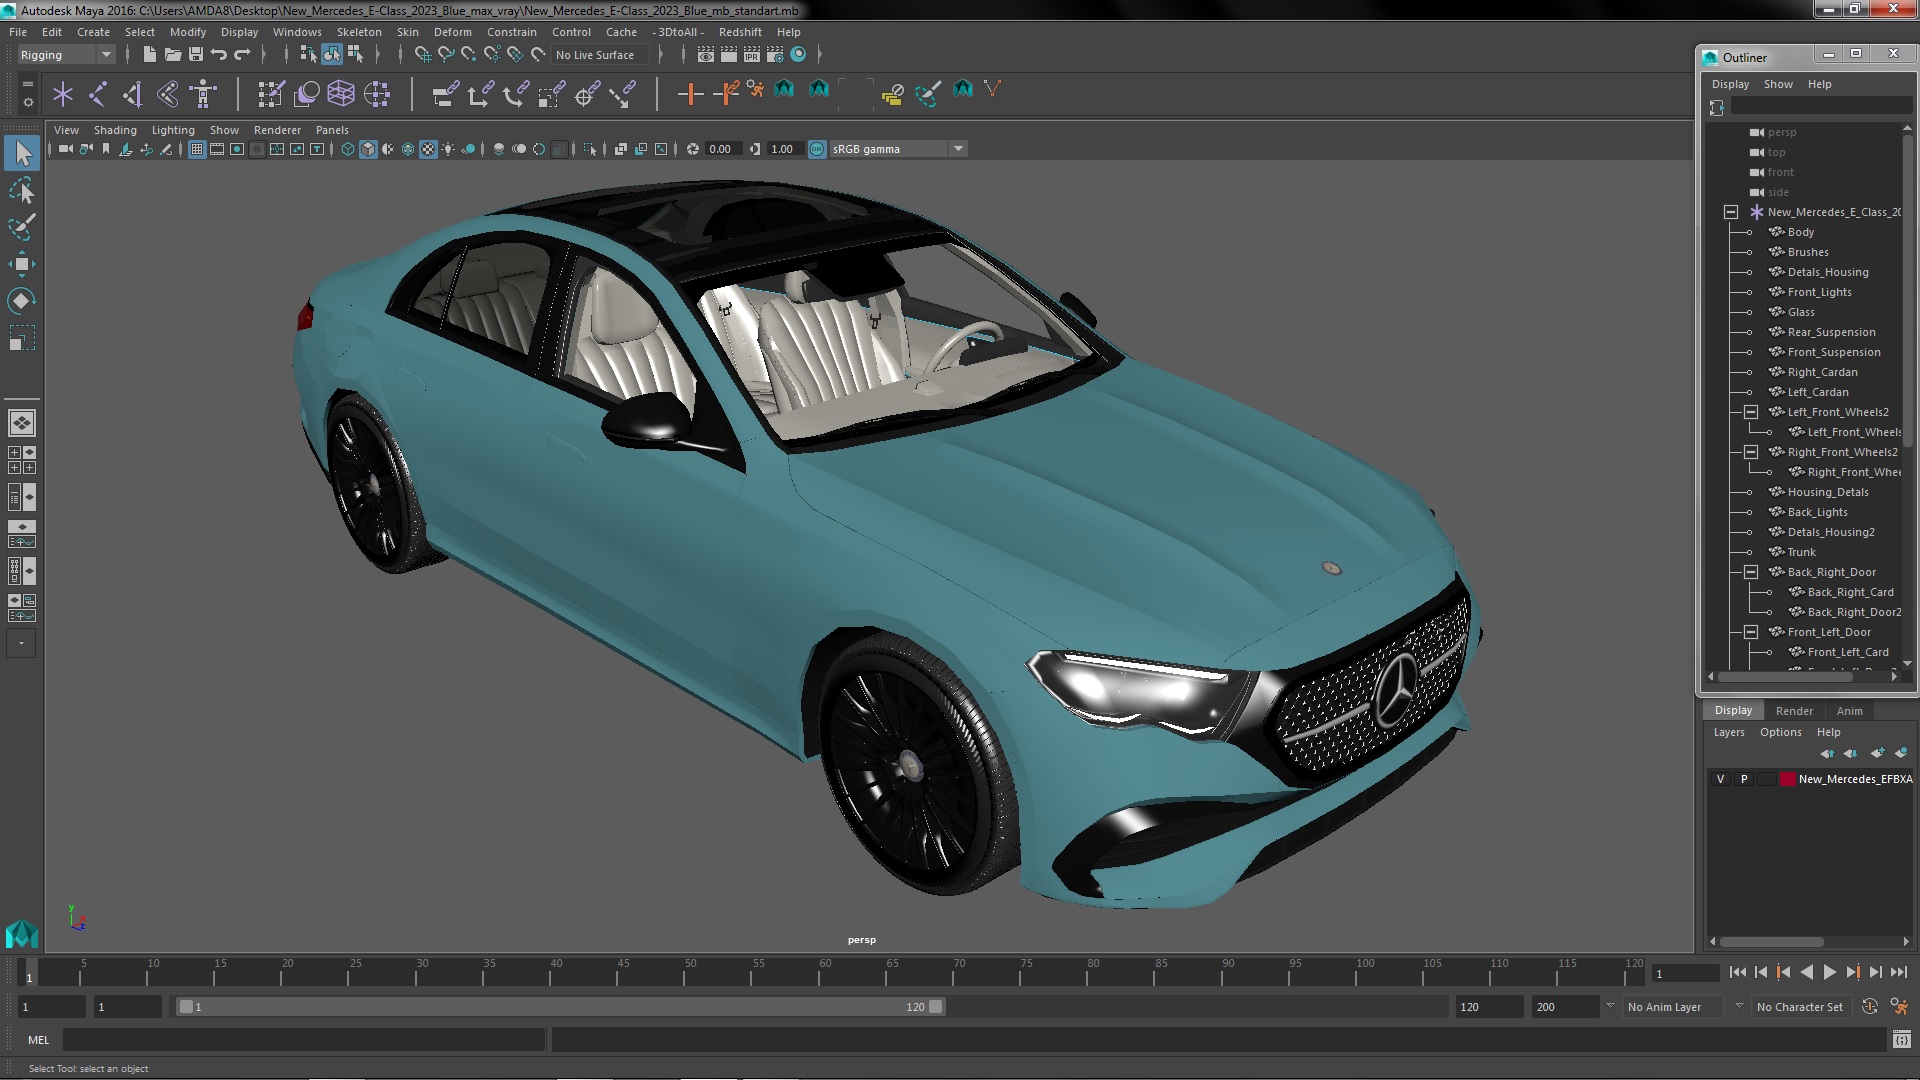The height and width of the screenshot is (1080, 1920).
Task: Toggle smooth shade all mode
Action: [368, 149]
